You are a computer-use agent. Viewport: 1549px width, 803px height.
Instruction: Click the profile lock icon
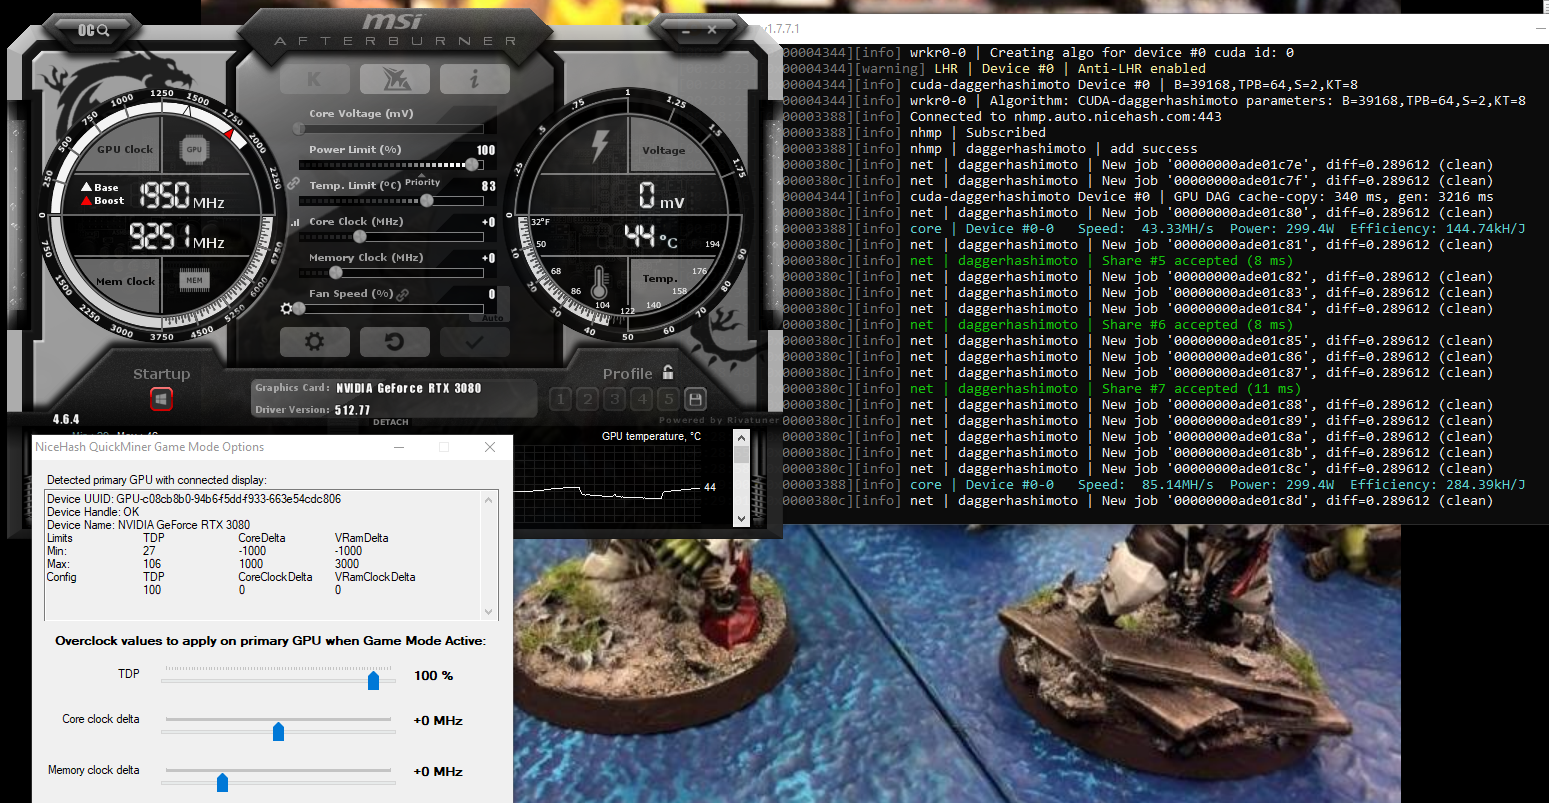tap(668, 372)
